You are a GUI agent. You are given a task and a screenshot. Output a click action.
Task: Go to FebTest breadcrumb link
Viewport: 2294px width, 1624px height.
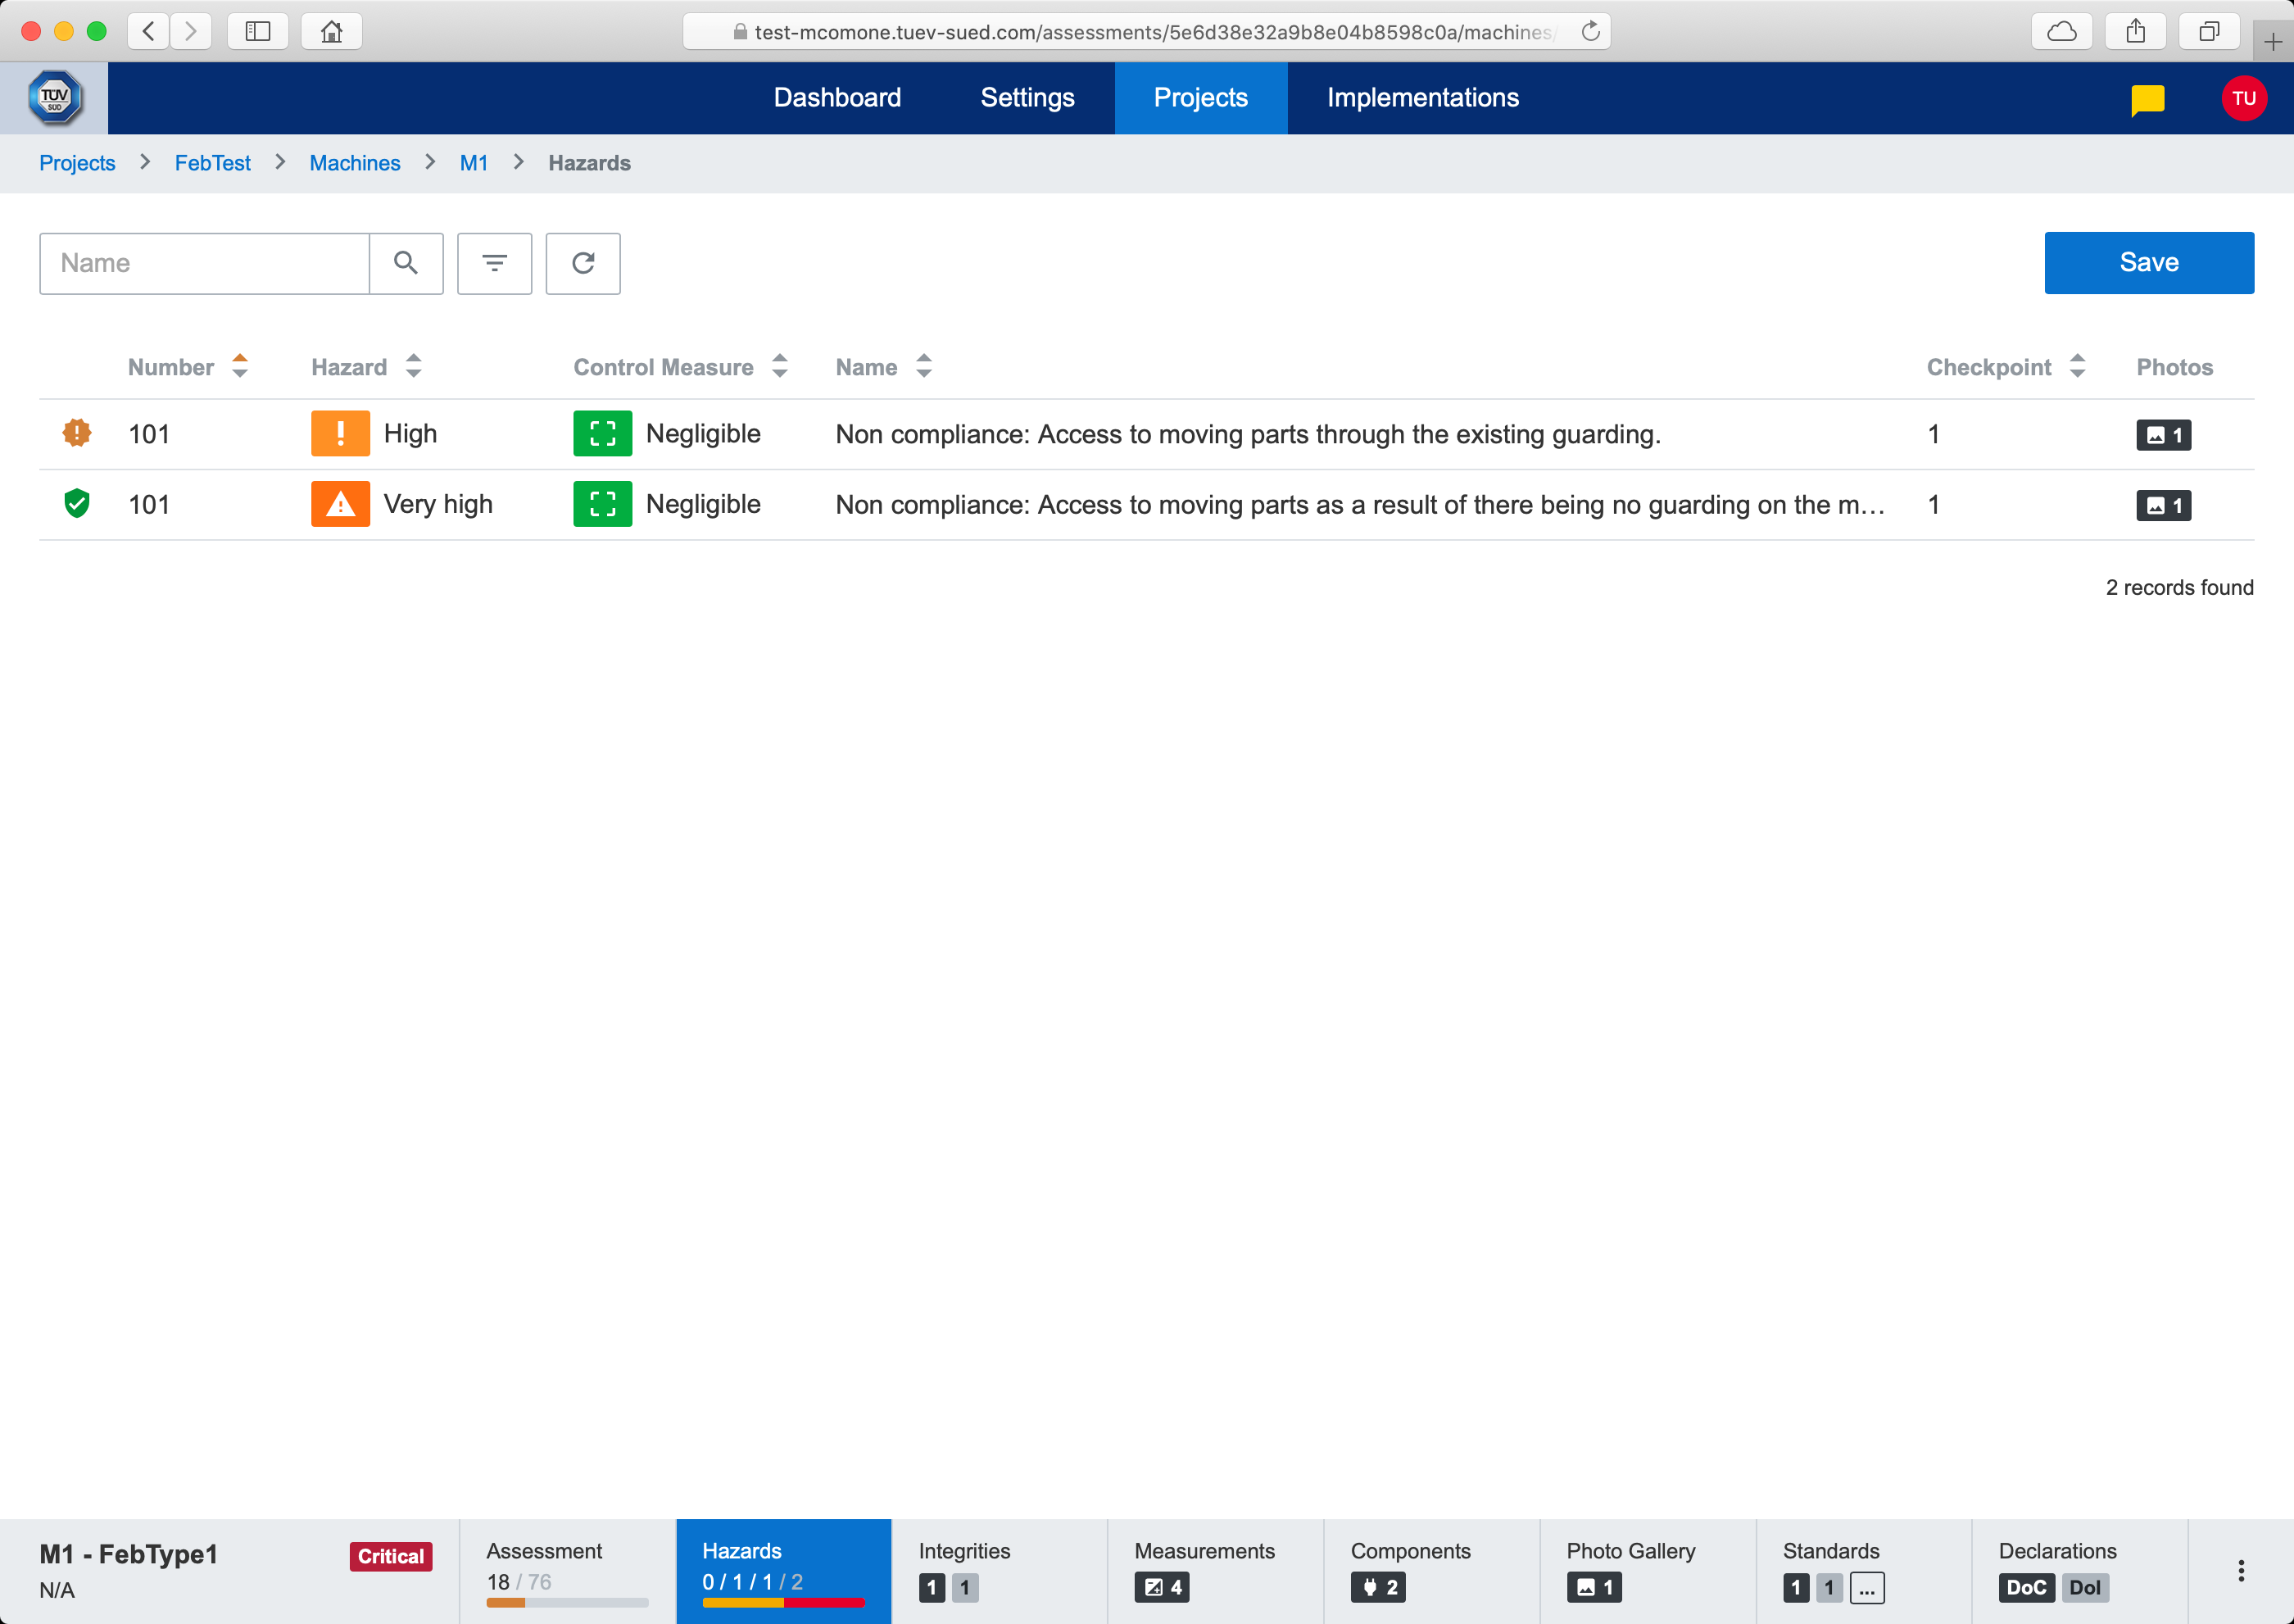tap(212, 163)
